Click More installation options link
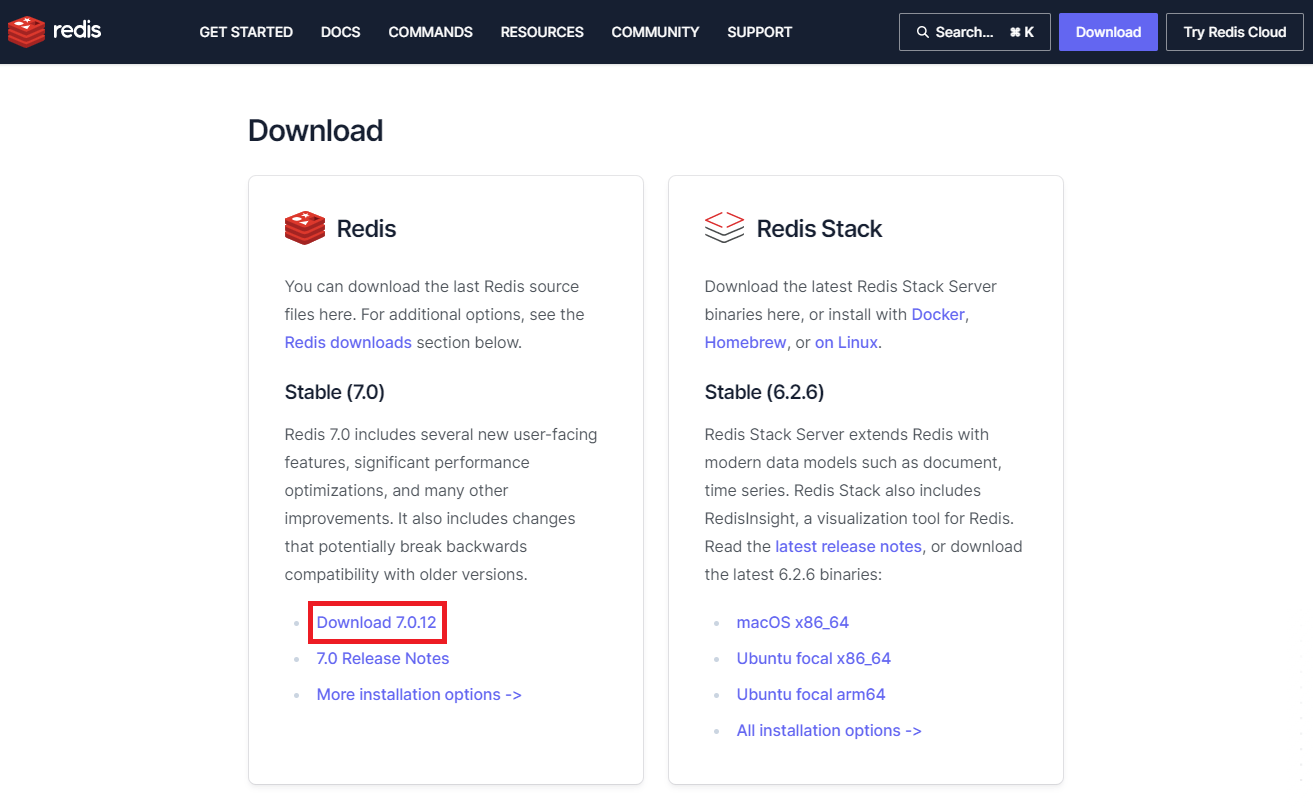 pyautogui.click(x=419, y=694)
